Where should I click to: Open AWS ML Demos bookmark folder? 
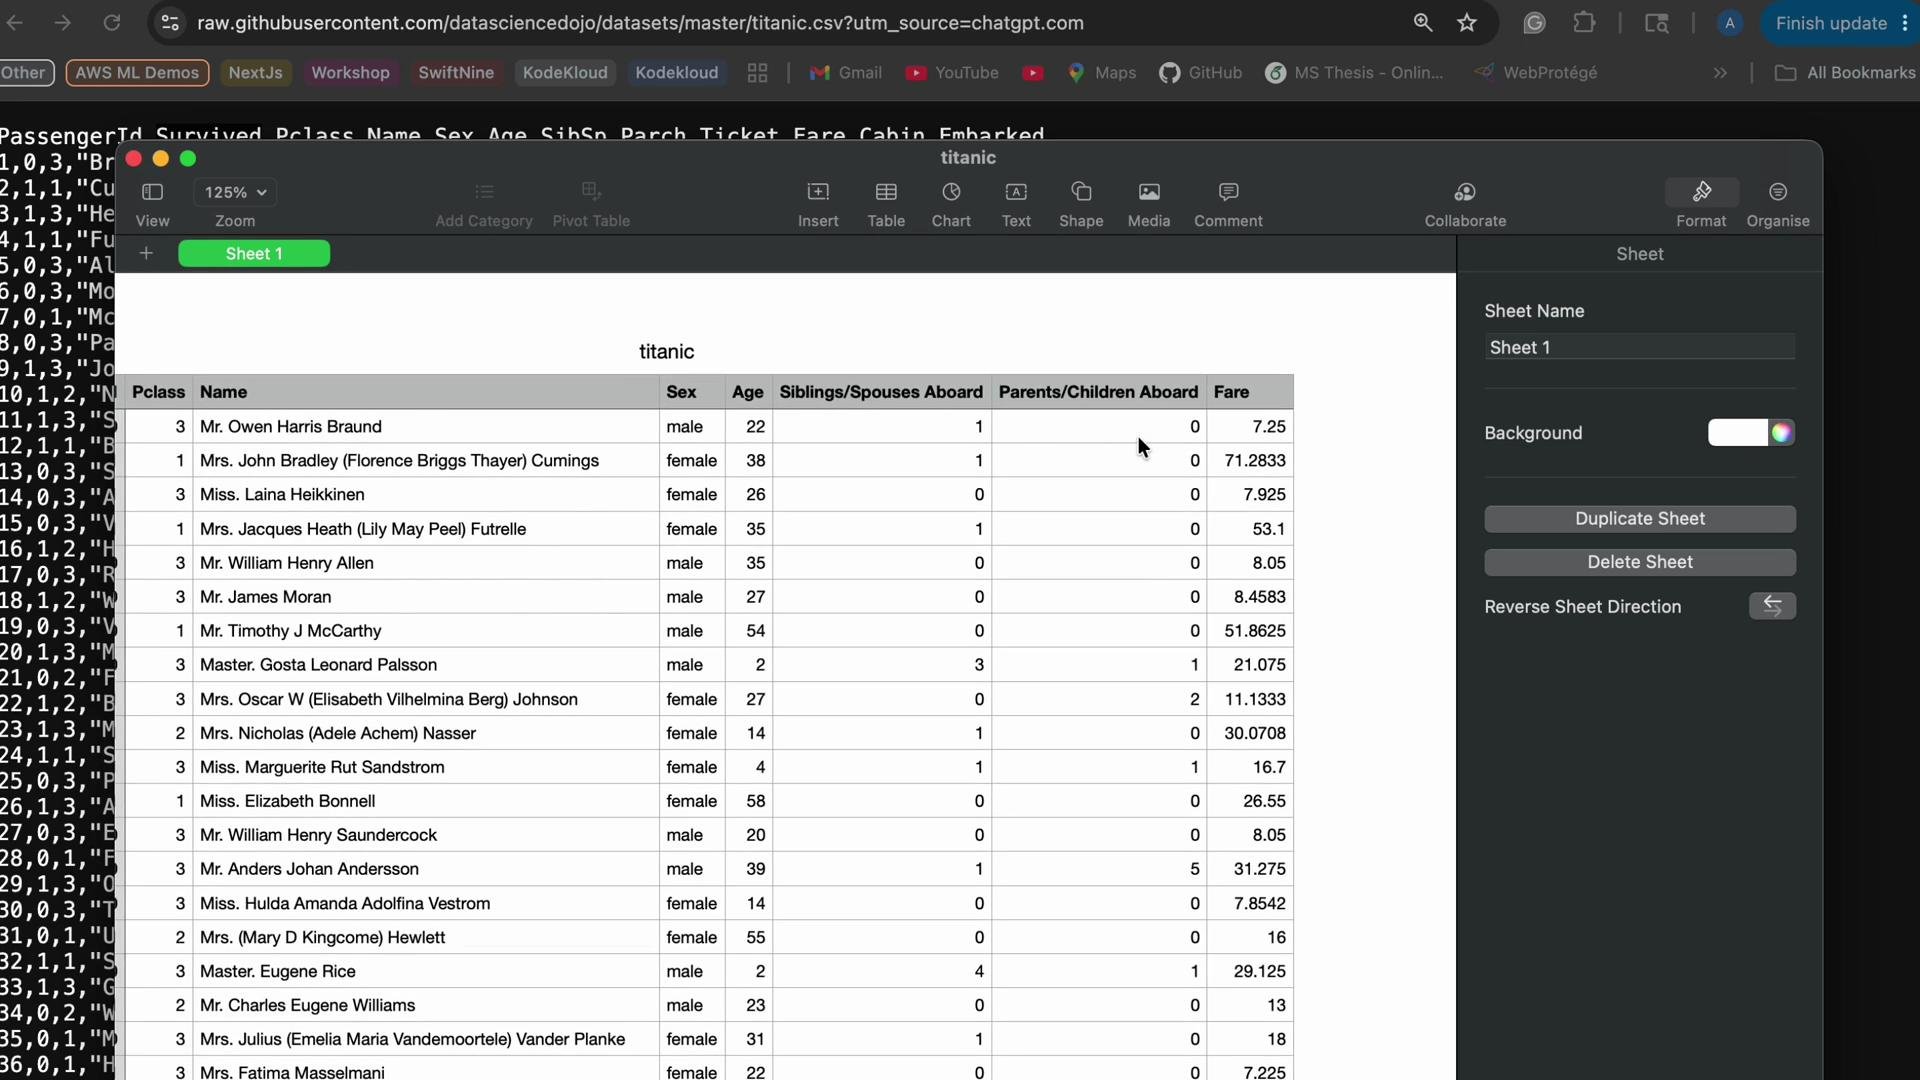point(137,73)
